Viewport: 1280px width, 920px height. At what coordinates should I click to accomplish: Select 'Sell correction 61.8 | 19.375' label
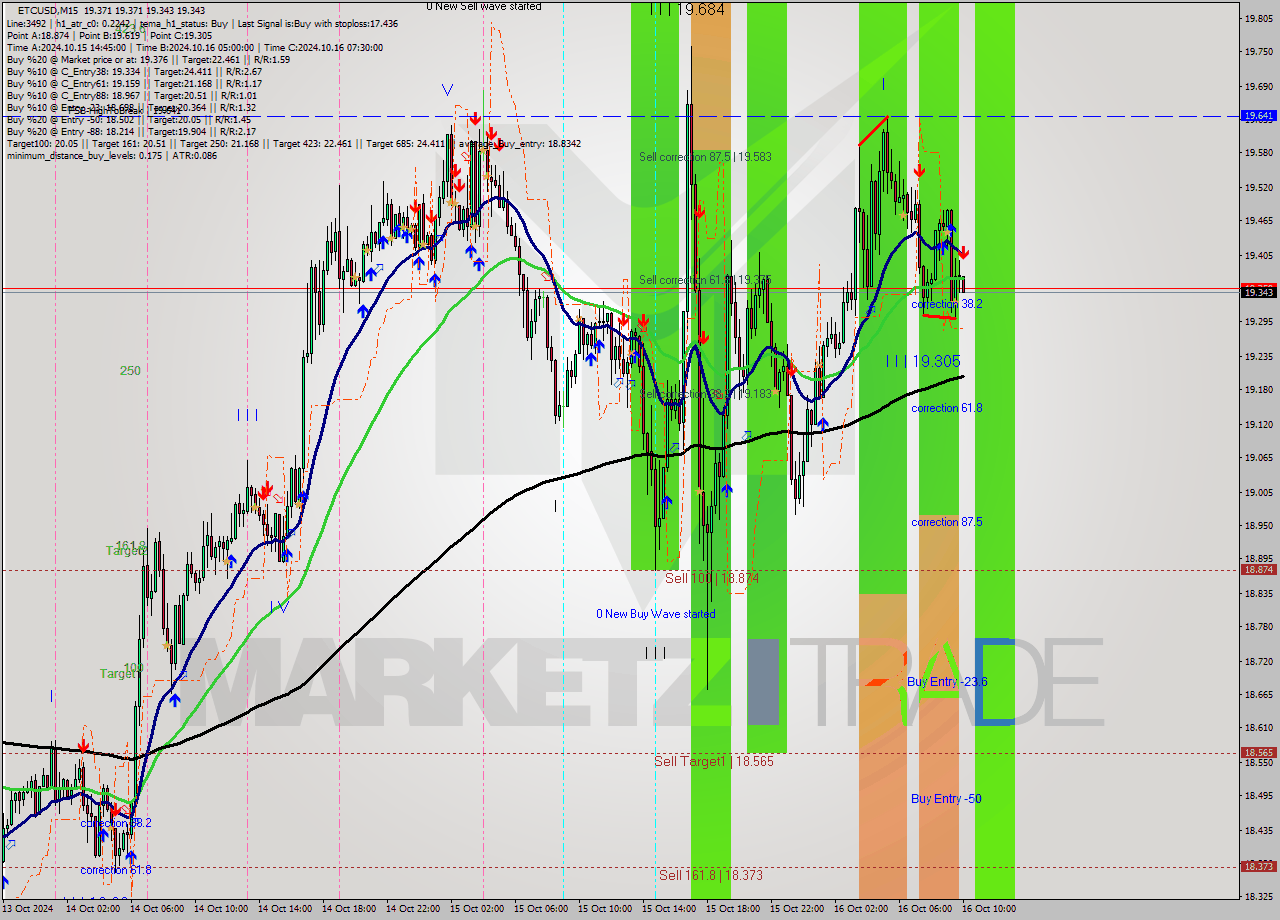click(705, 280)
